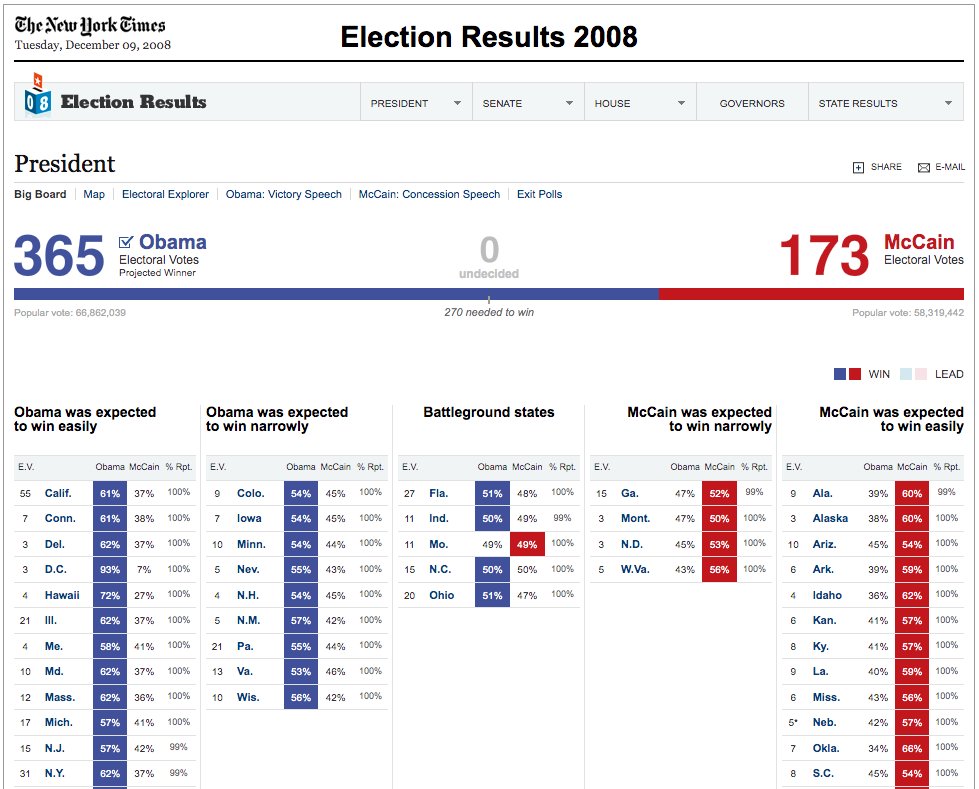Click the 0 undecided count

coord(490,250)
